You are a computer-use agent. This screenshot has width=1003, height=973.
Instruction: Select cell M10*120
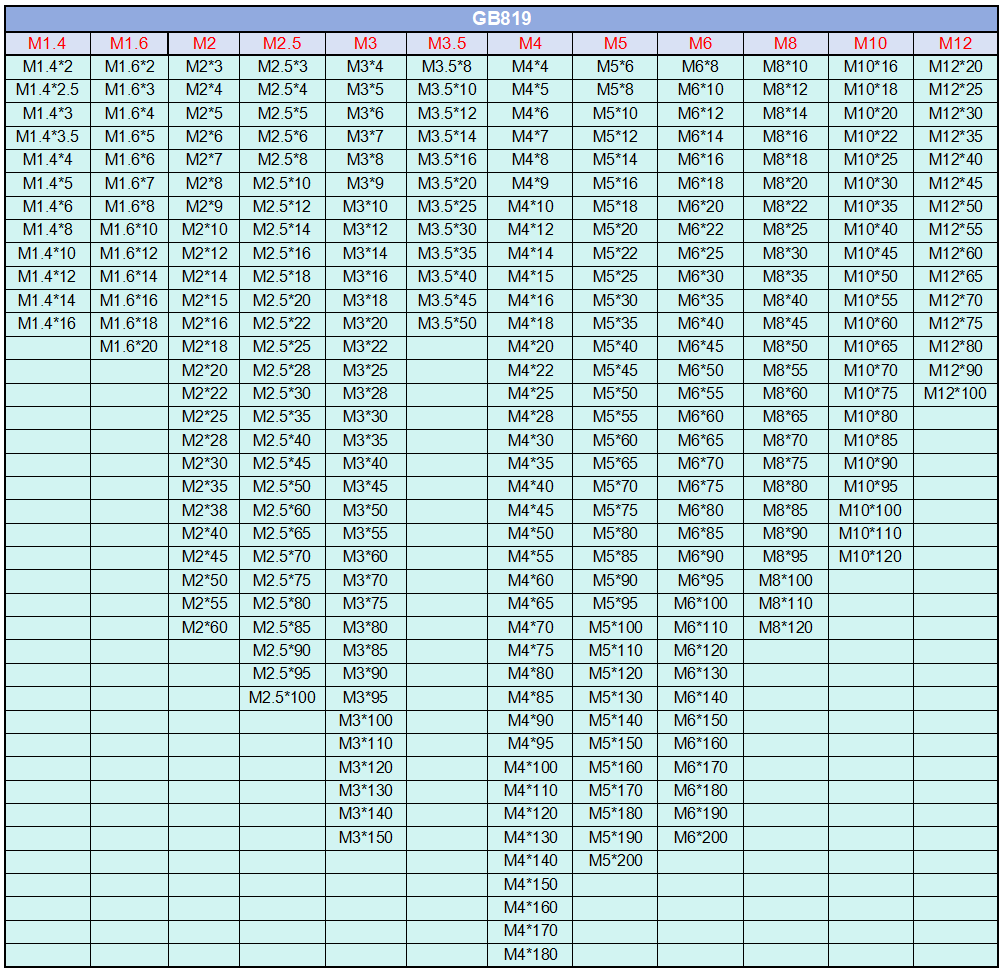[x=871, y=557]
